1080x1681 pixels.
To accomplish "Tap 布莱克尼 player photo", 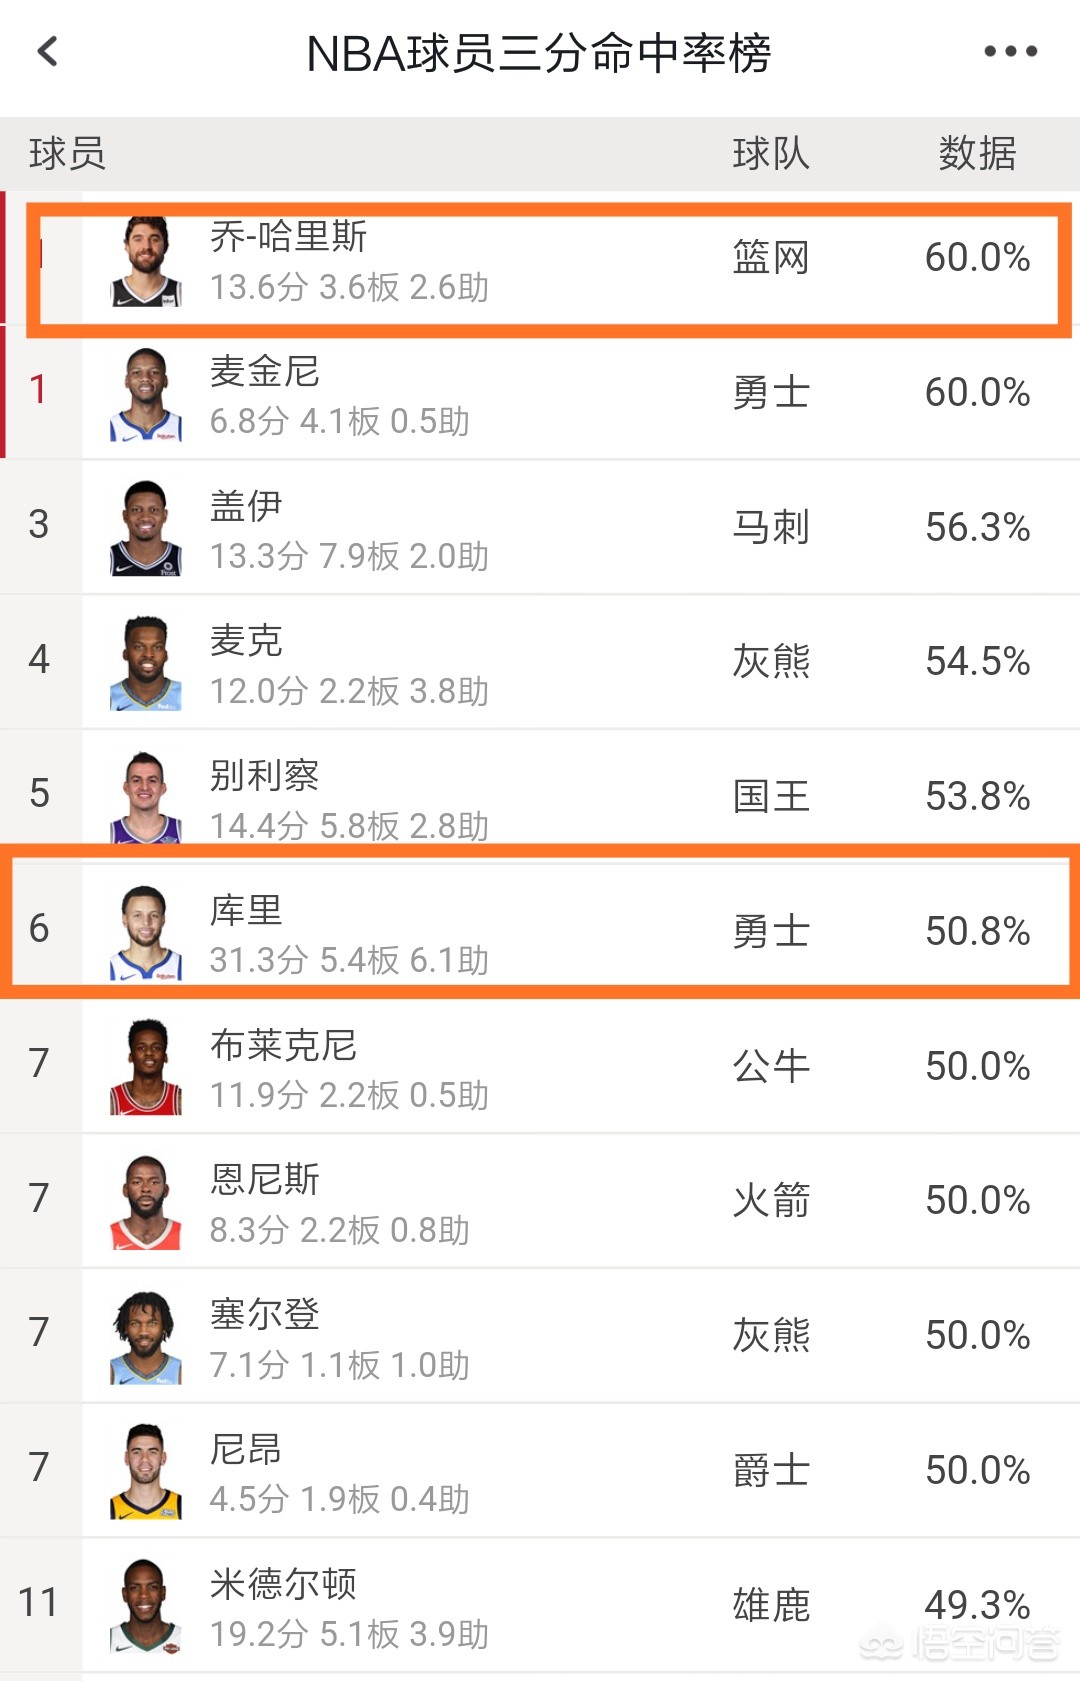I will click(x=146, y=1068).
